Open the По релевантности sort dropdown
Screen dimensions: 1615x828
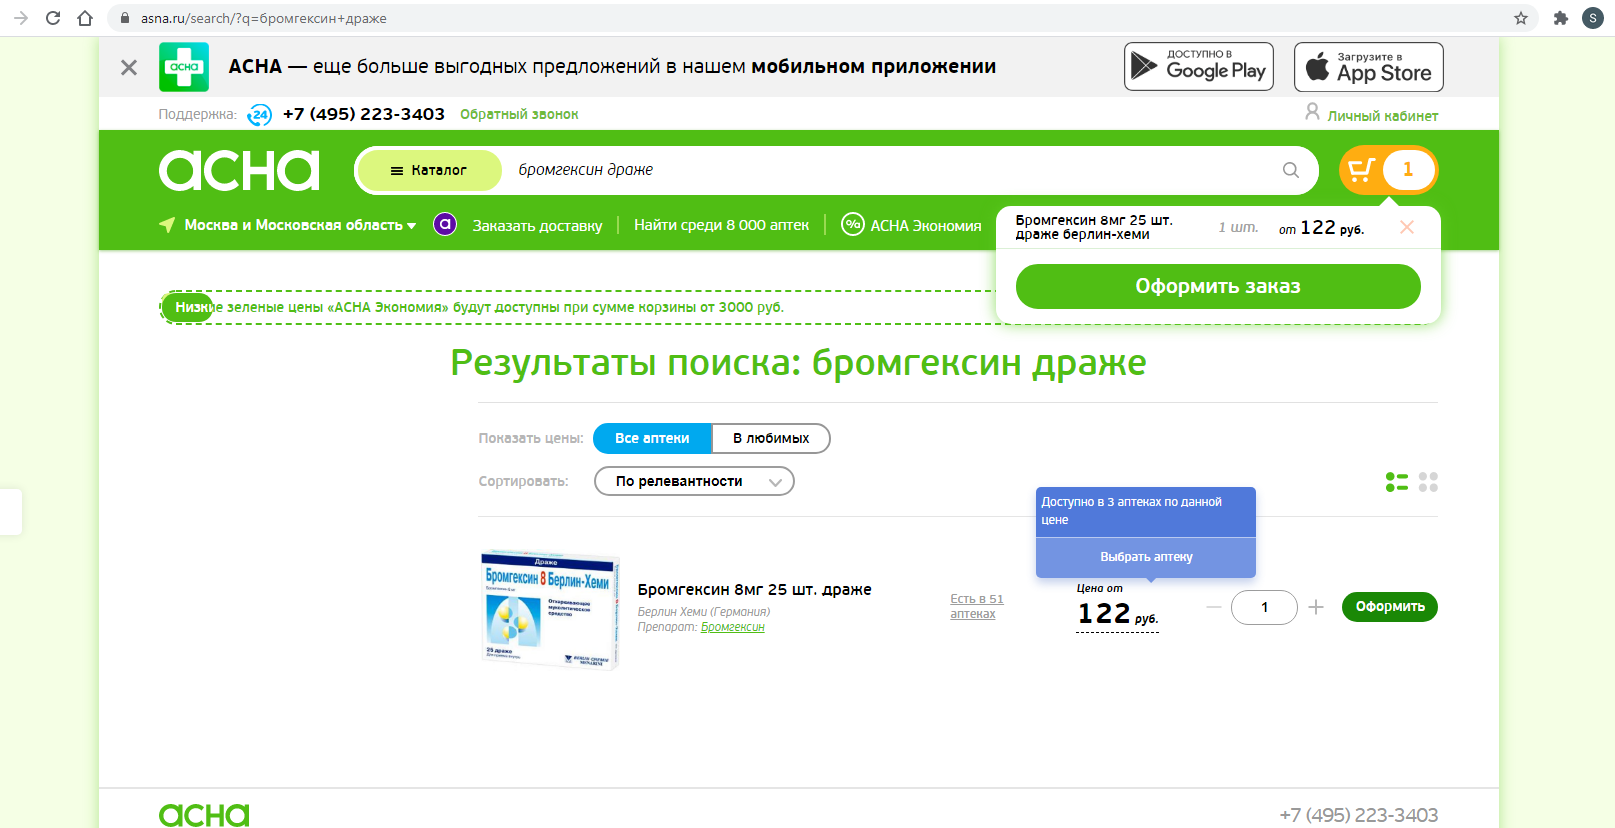pyautogui.click(x=694, y=481)
